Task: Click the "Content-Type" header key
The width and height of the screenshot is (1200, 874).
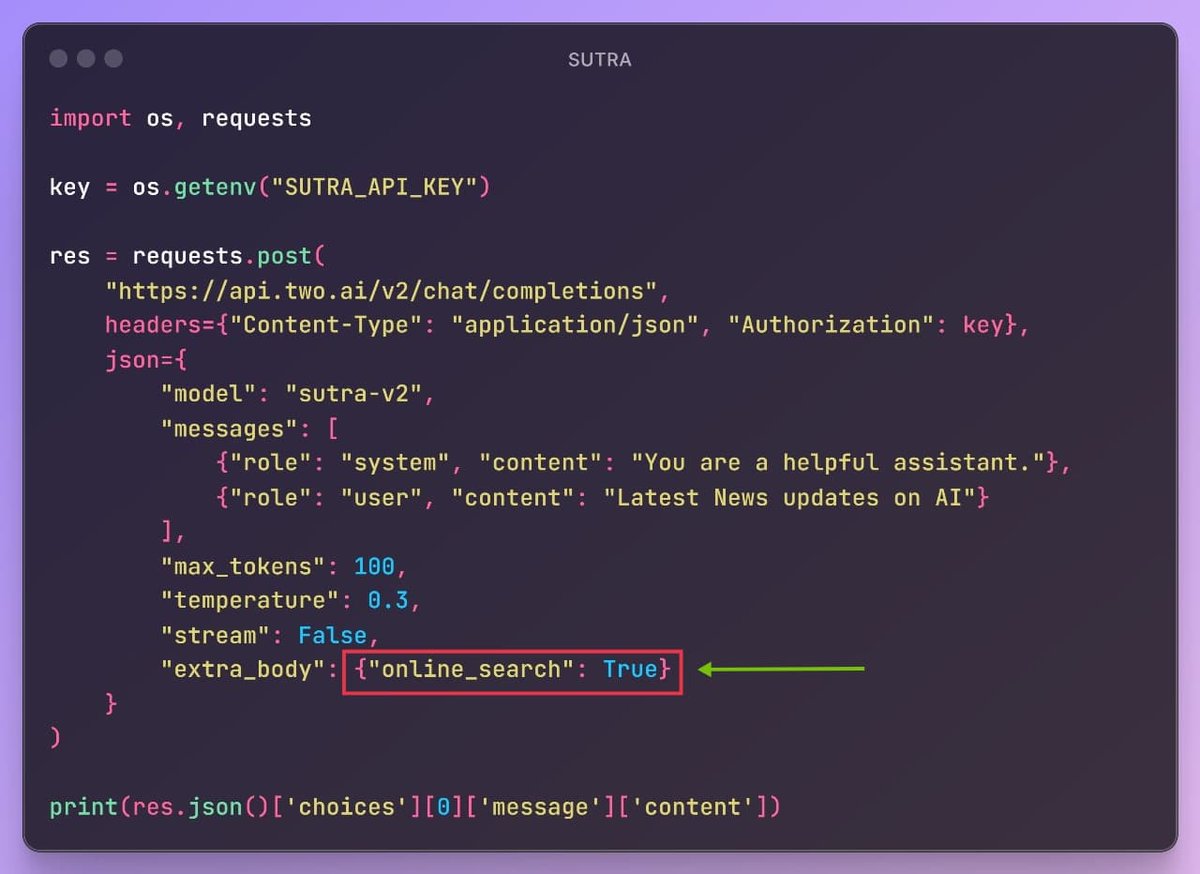Action: click(x=325, y=325)
